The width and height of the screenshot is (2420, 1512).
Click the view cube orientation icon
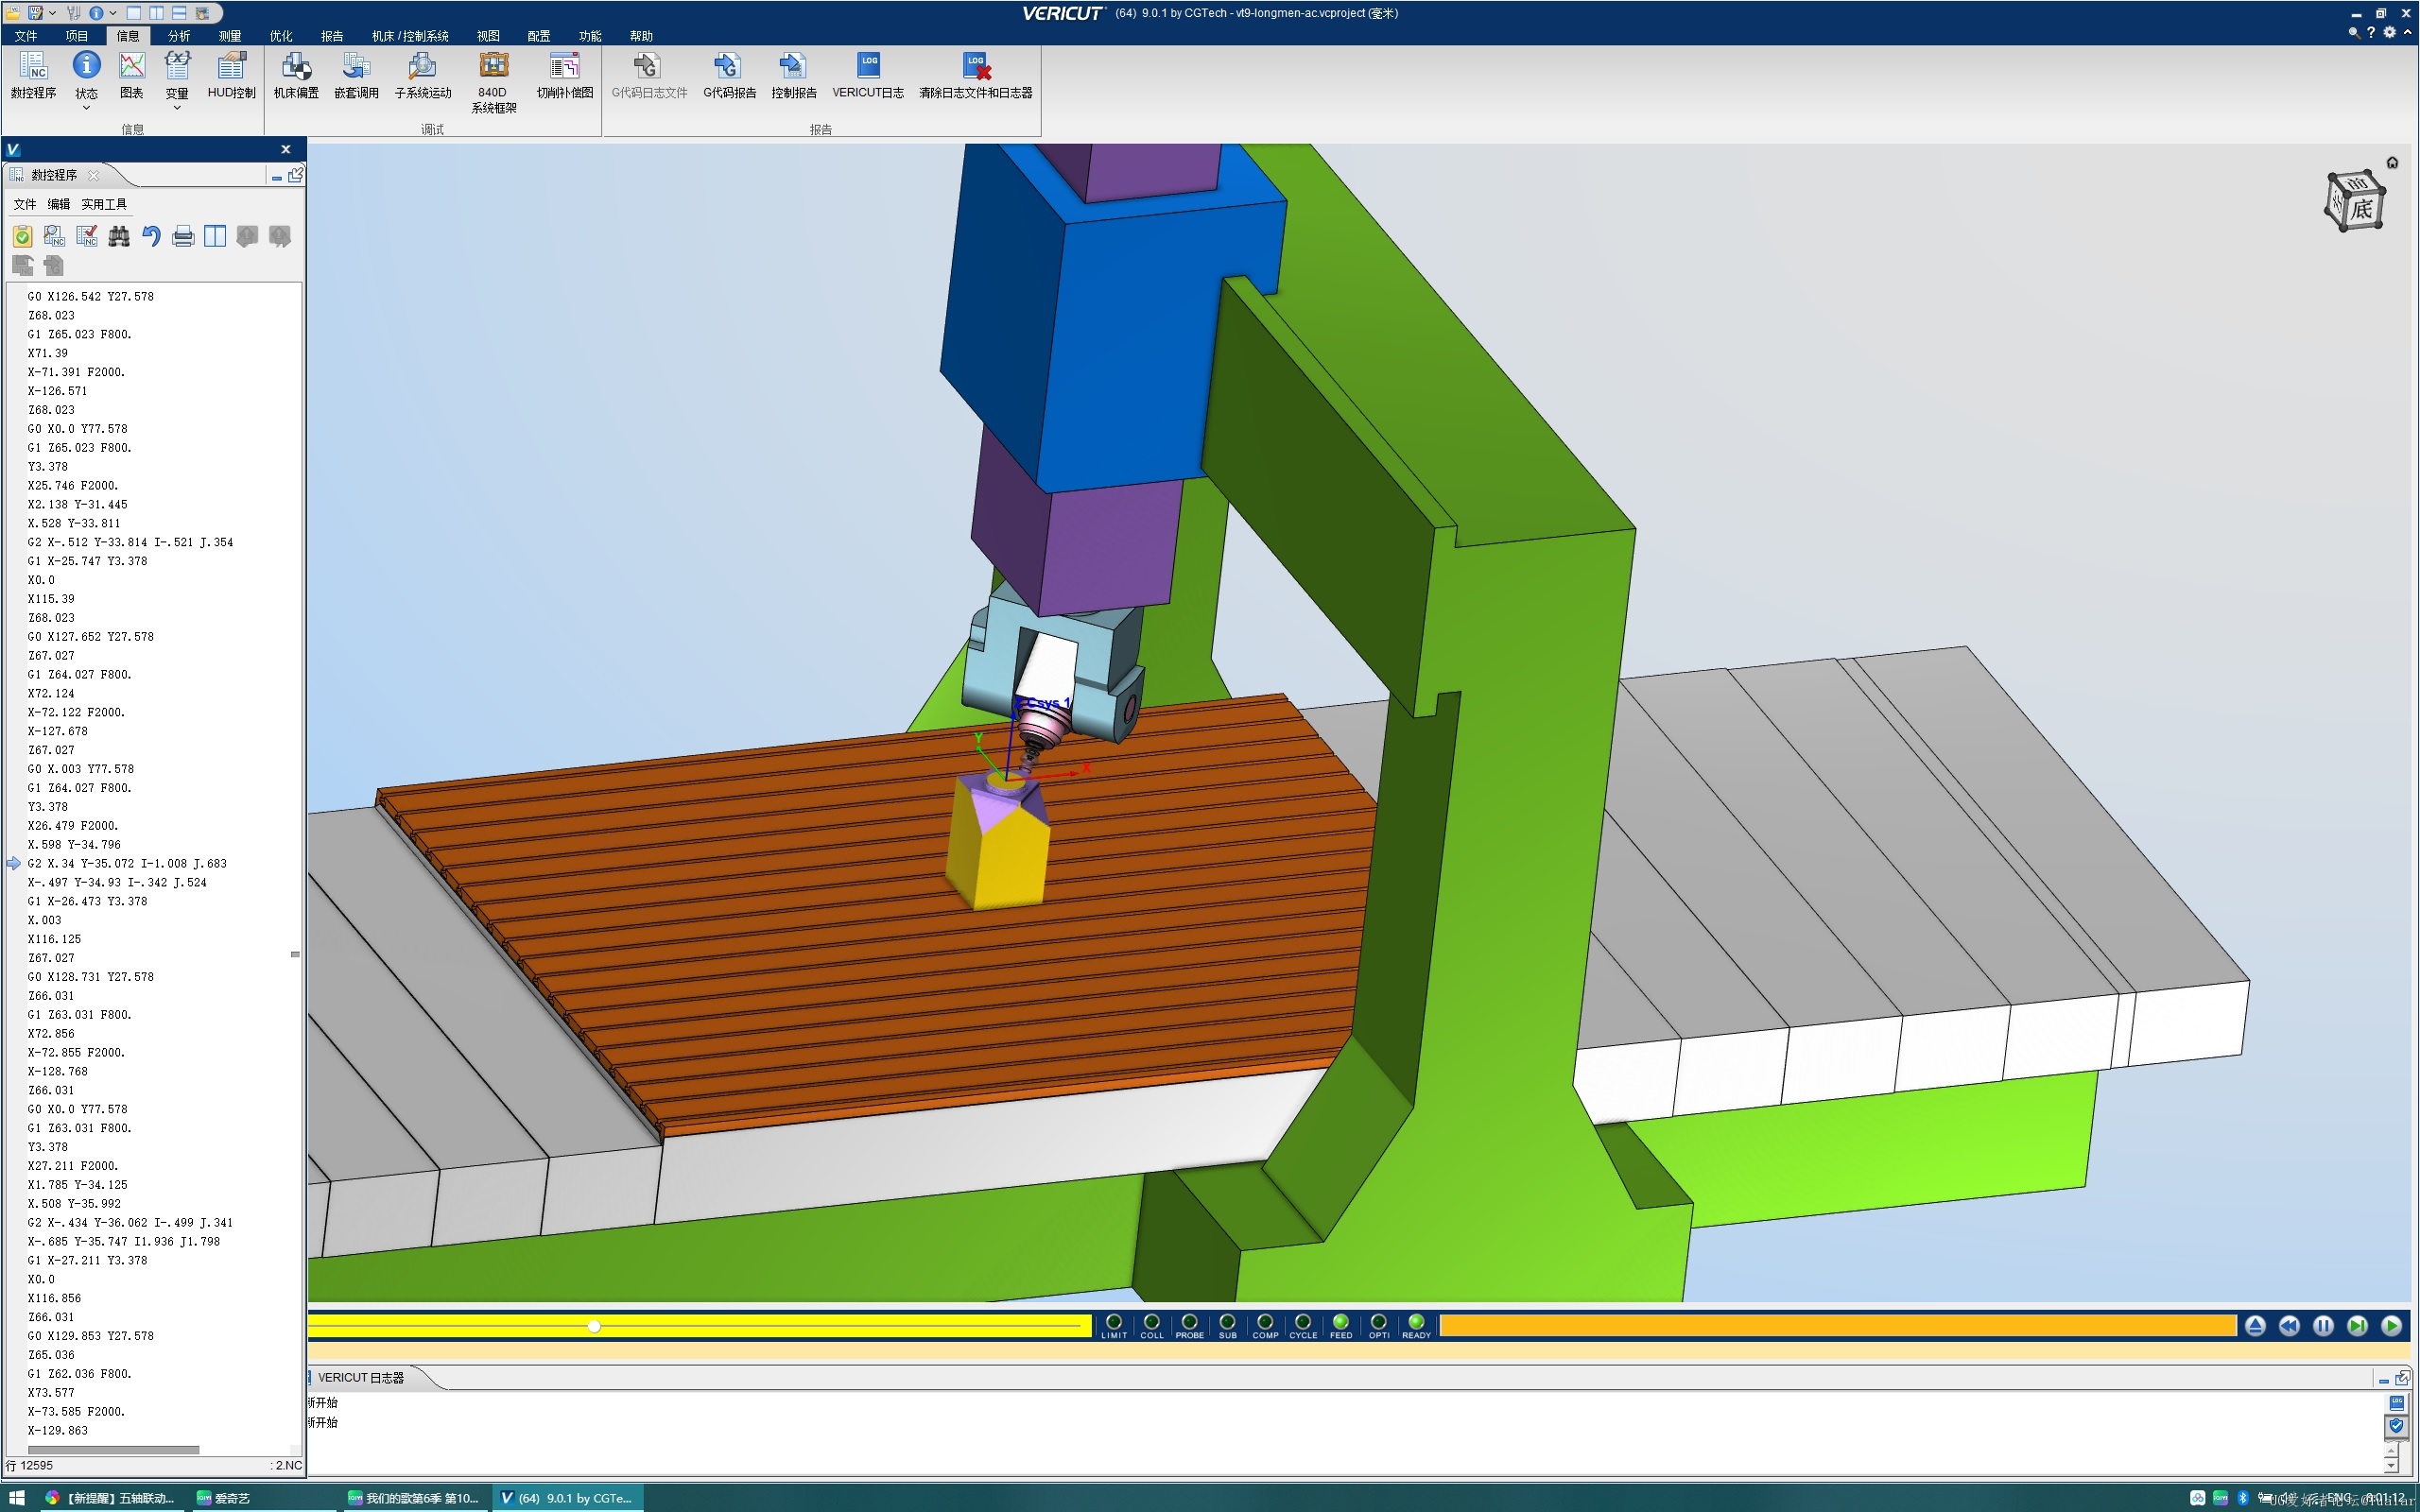click(2356, 203)
